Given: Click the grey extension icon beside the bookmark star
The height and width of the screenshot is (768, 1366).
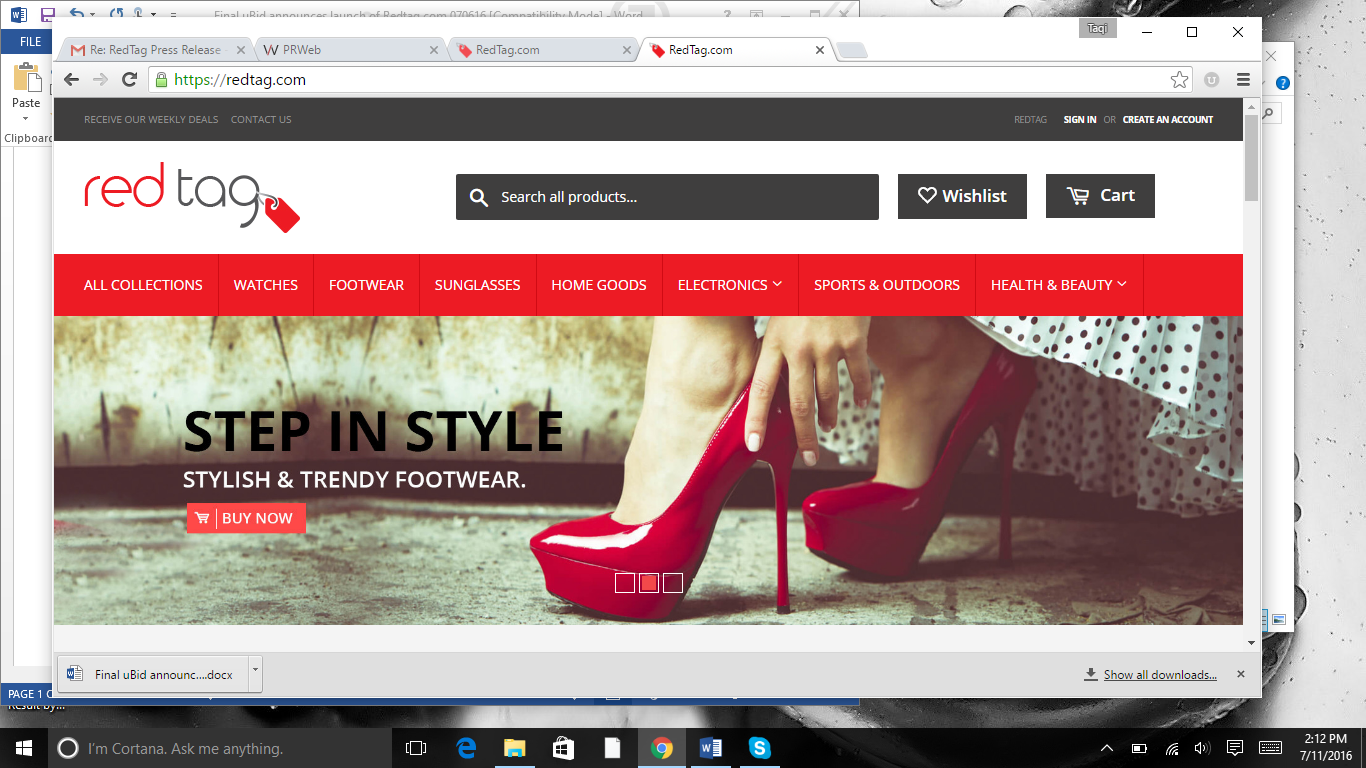Looking at the screenshot, I should click(1212, 80).
